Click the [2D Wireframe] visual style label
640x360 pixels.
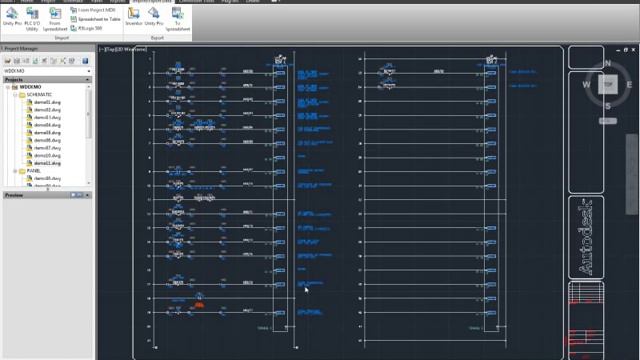pos(131,49)
